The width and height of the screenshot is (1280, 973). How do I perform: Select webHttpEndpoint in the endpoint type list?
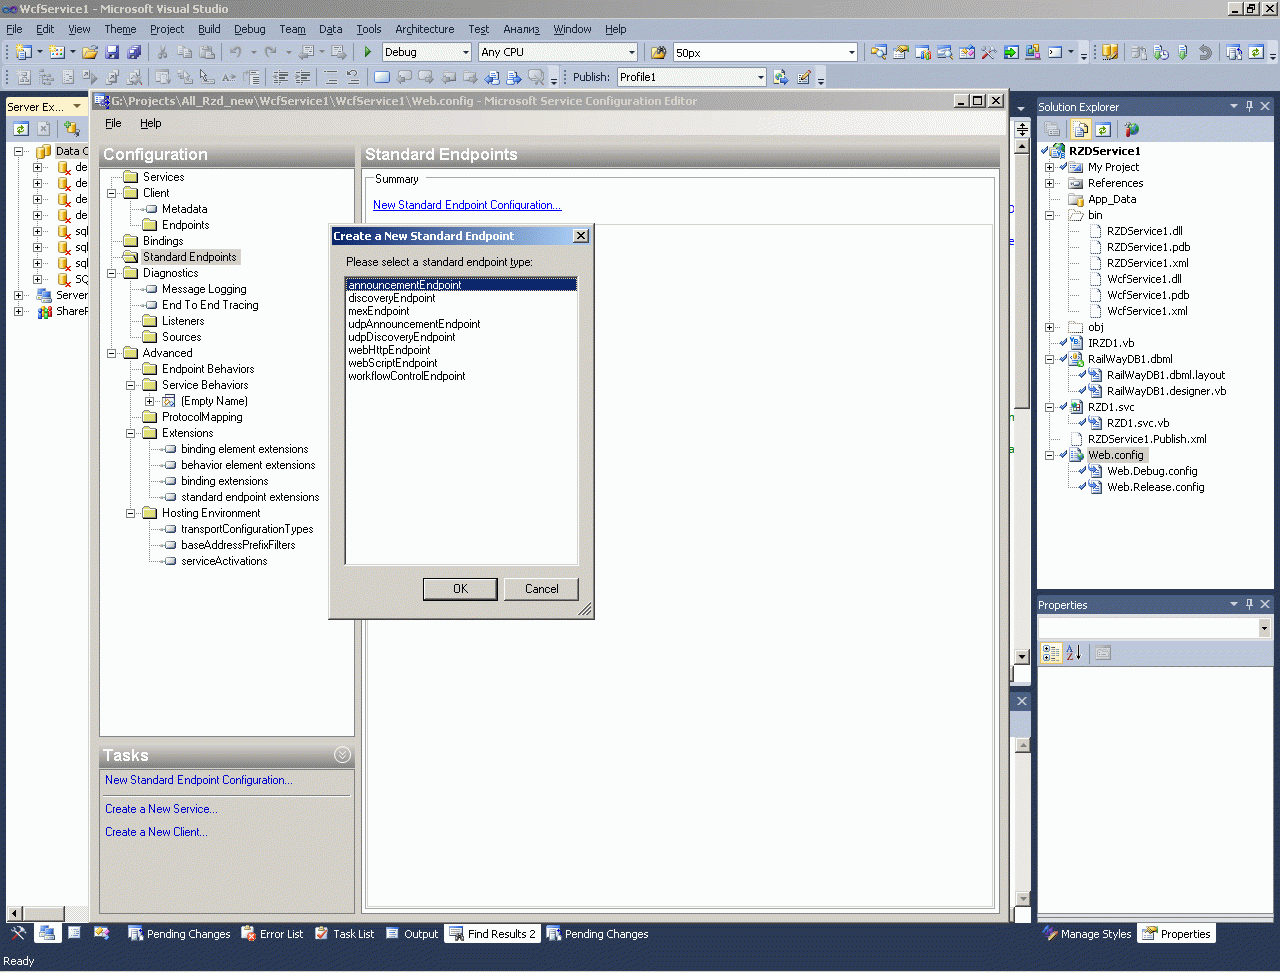[389, 350]
